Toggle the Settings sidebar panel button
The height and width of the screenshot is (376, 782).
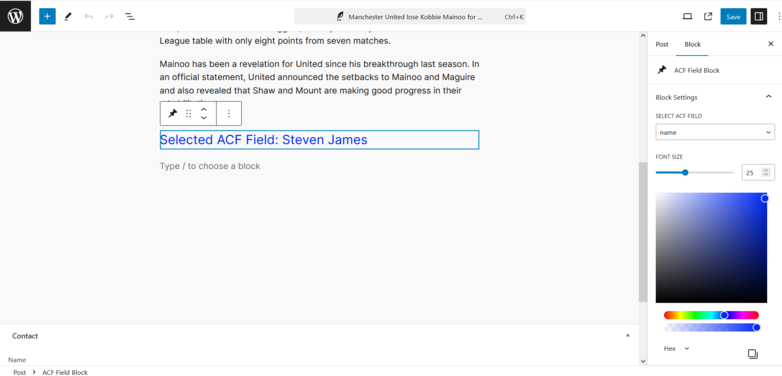pyautogui.click(x=759, y=16)
